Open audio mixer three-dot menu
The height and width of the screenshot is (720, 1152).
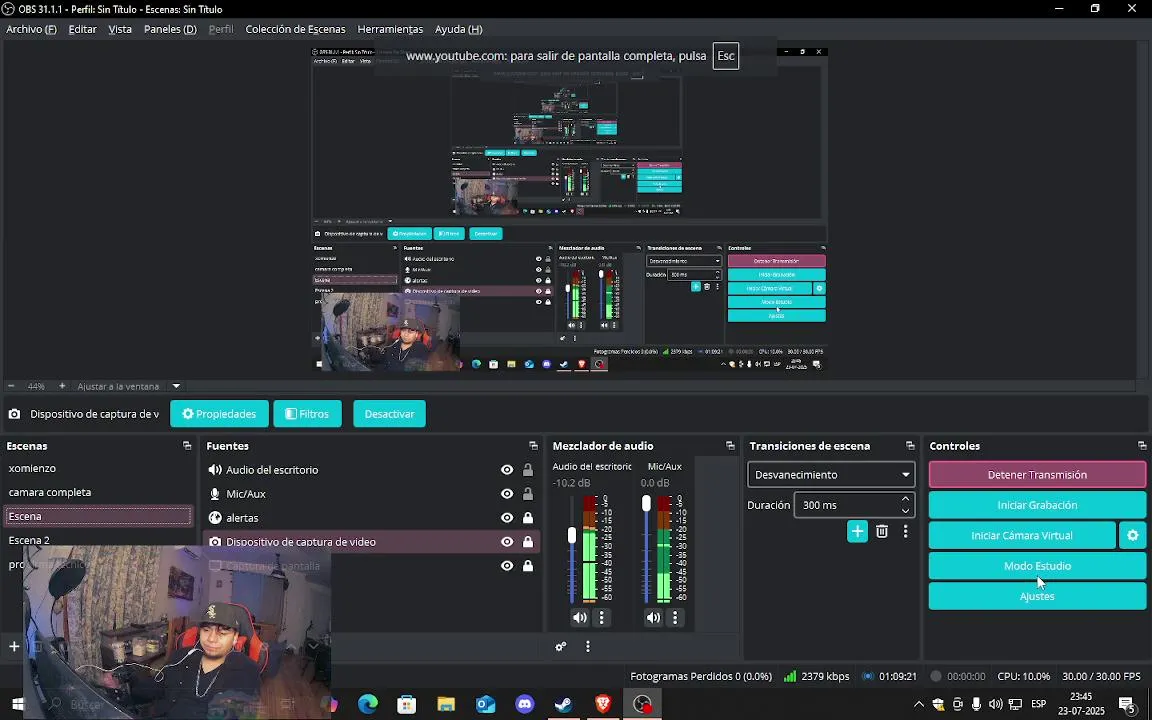click(588, 647)
